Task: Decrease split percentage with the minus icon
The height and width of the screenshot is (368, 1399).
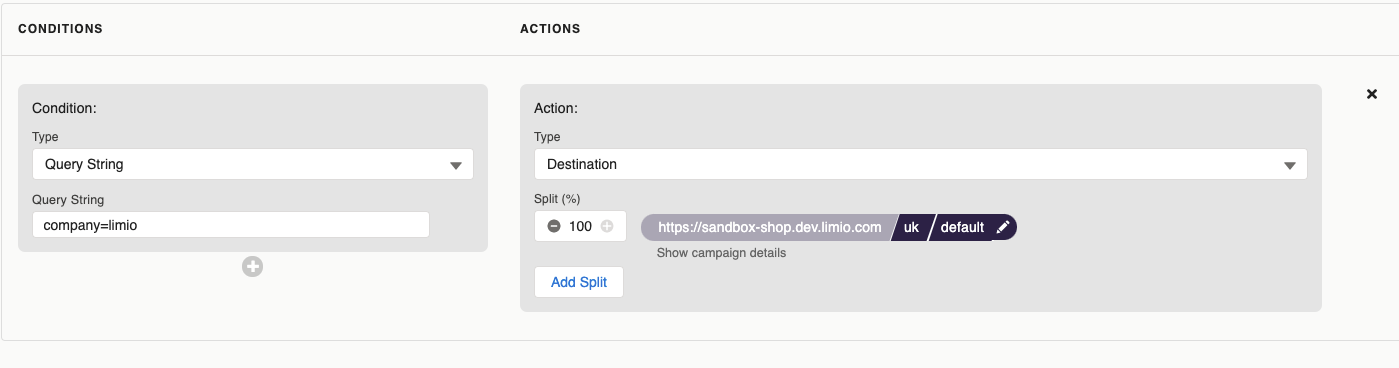Action: (x=554, y=226)
